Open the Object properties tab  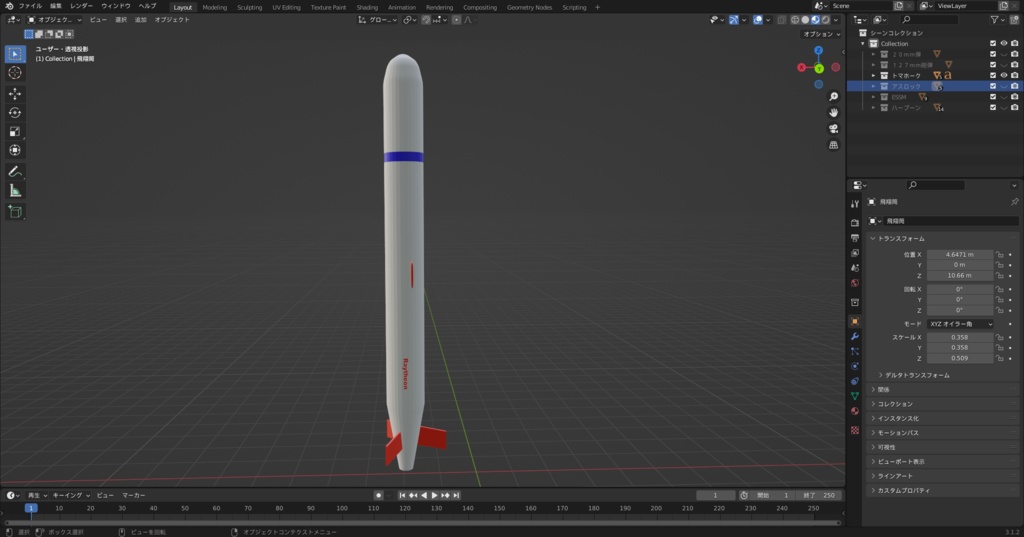point(855,321)
